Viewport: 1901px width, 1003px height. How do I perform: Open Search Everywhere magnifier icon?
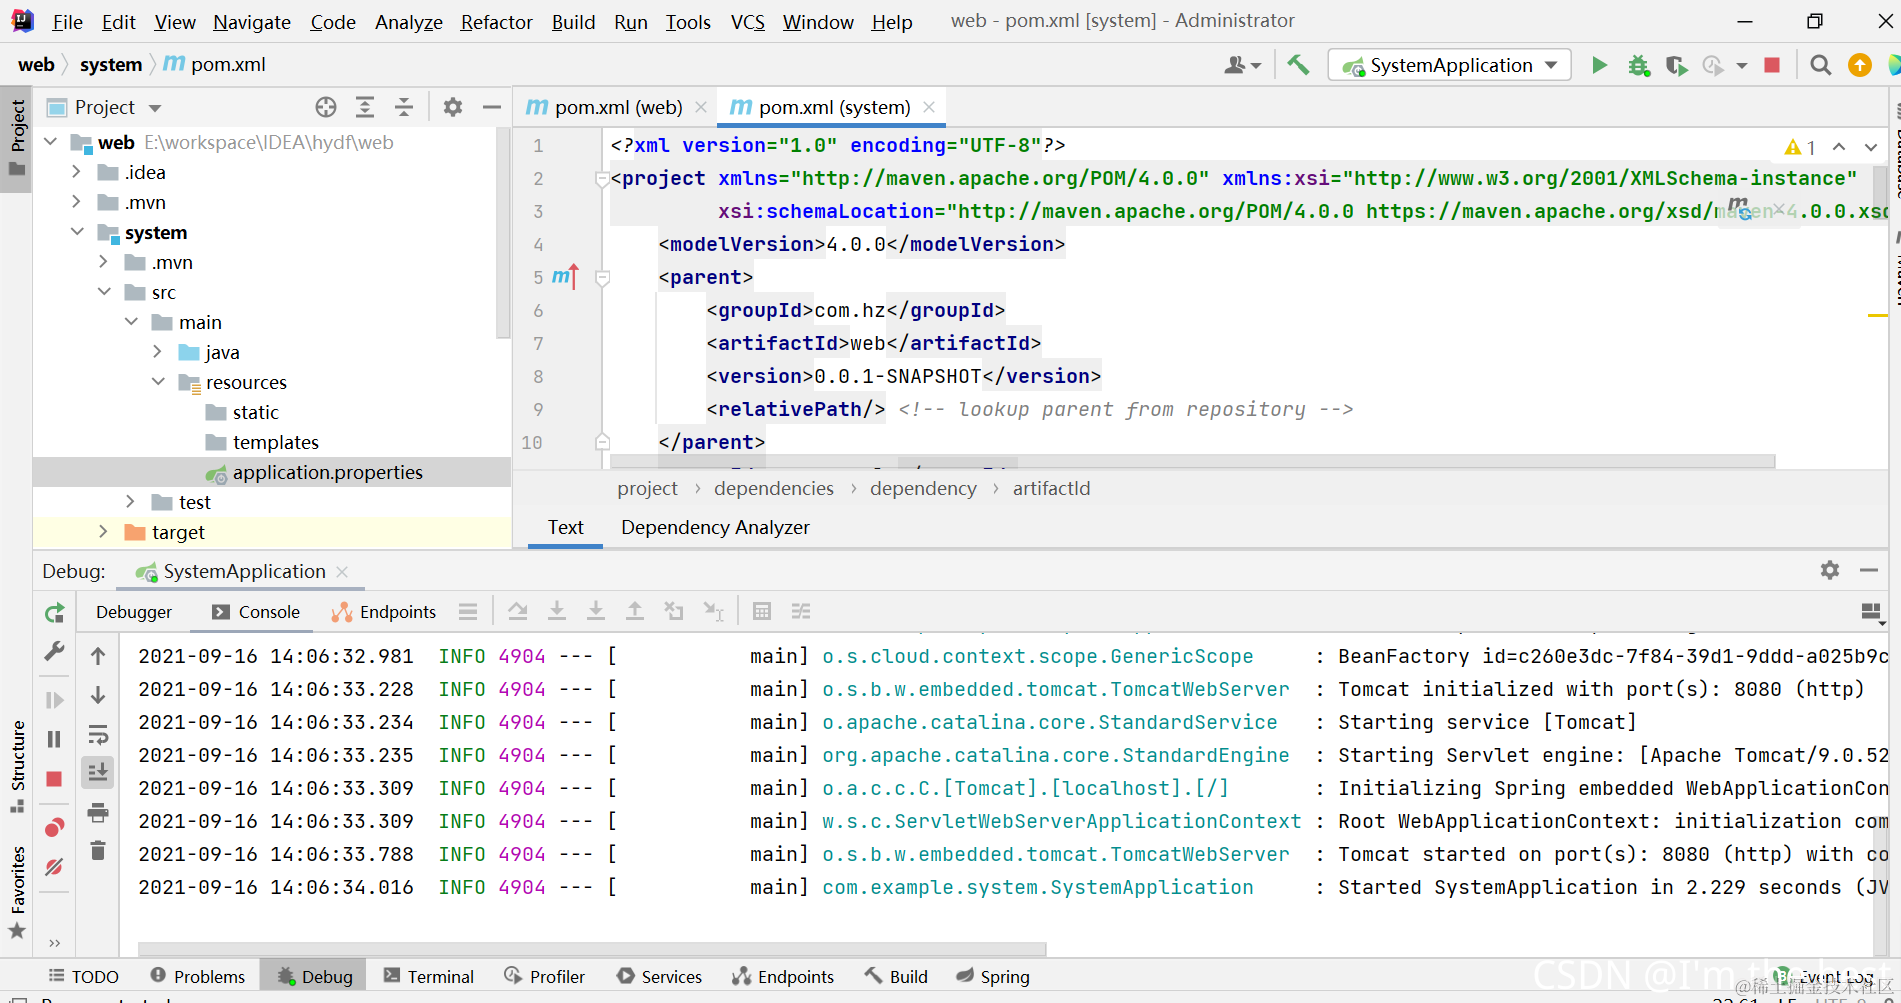click(1821, 65)
